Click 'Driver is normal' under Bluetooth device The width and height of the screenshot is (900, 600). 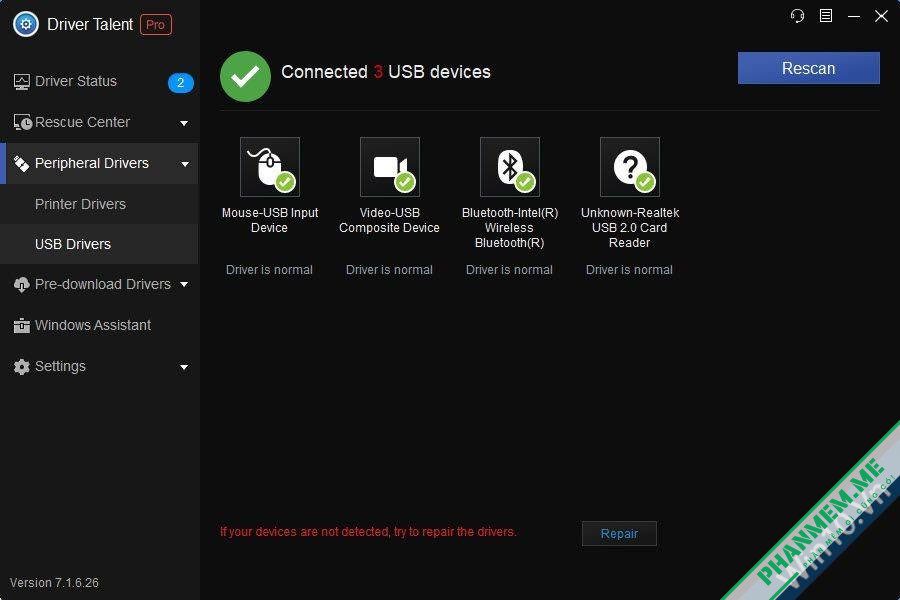(509, 270)
